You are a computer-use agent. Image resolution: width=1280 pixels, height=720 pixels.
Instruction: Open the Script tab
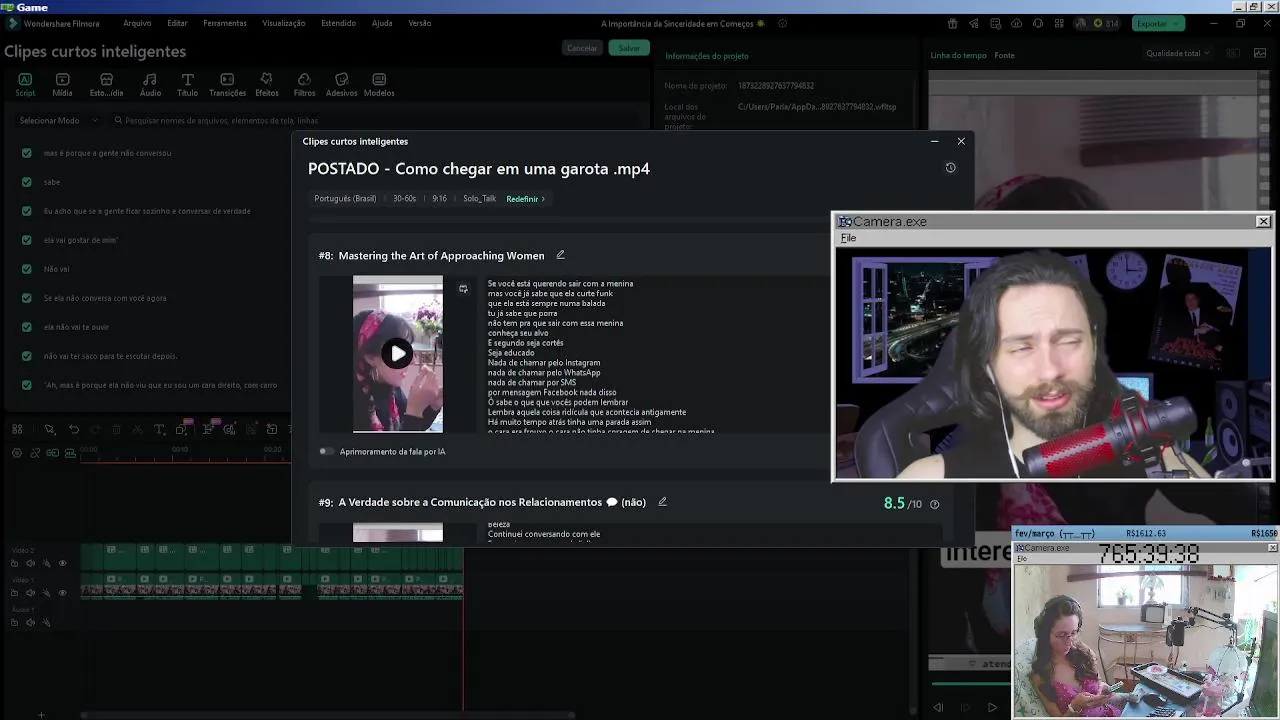[25, 85]
